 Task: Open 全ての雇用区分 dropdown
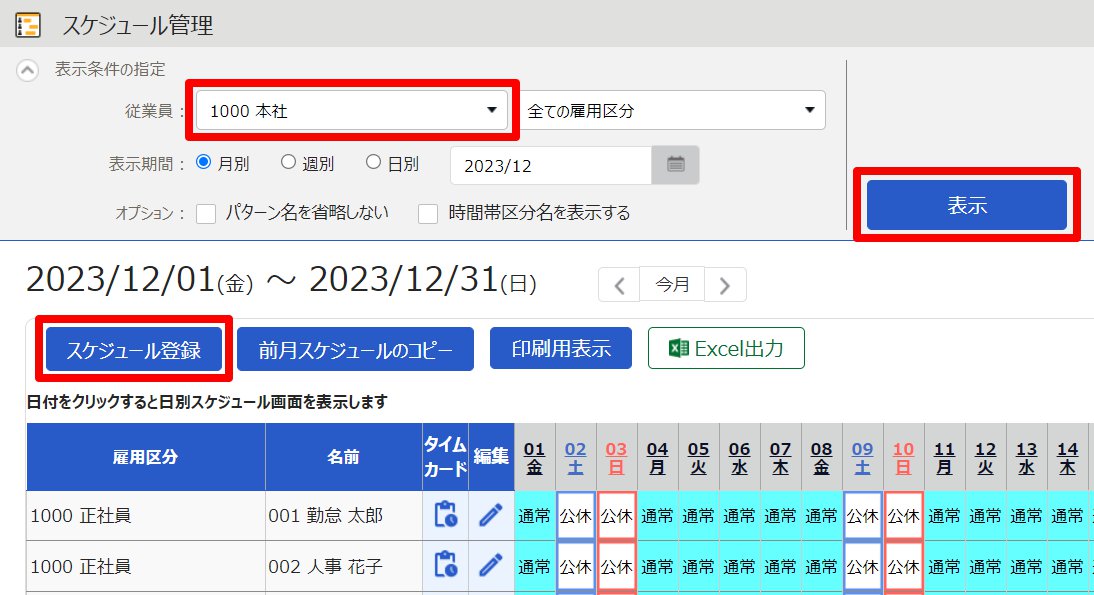tap(673, 110)
